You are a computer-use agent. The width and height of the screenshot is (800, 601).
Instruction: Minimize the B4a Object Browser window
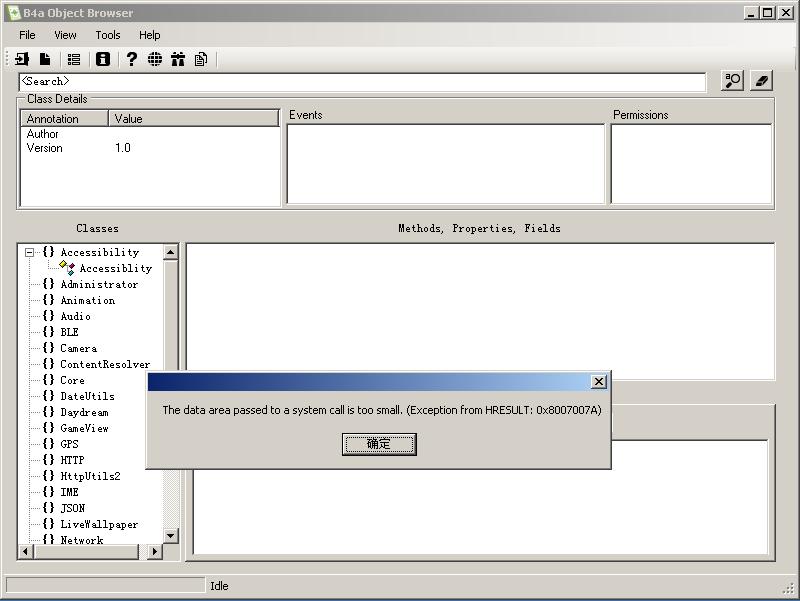(x=750, y=13)
